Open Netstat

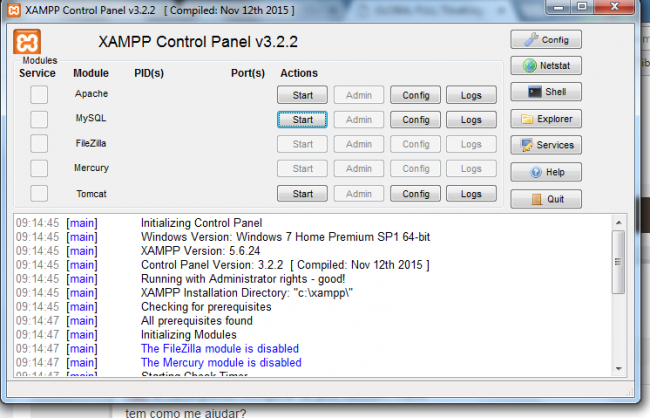tap(546, 66)
